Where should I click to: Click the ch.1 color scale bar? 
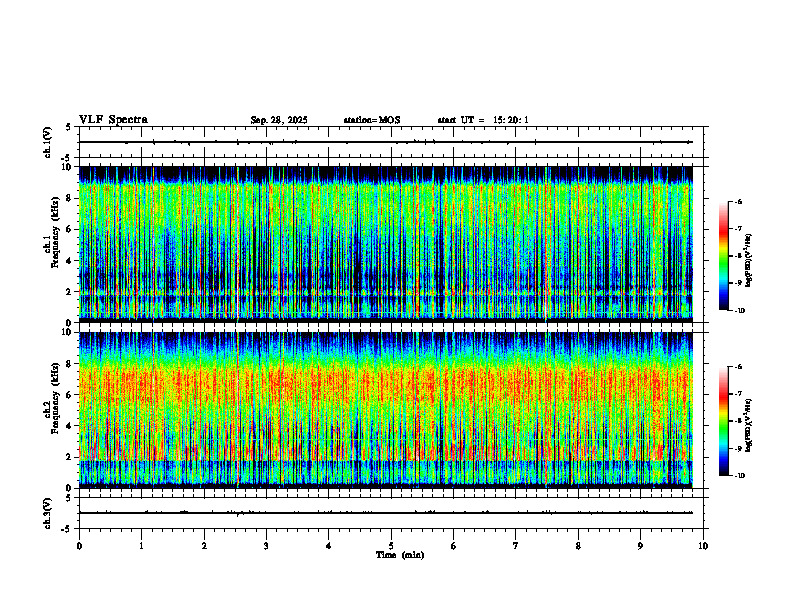[x=724, y=256]
